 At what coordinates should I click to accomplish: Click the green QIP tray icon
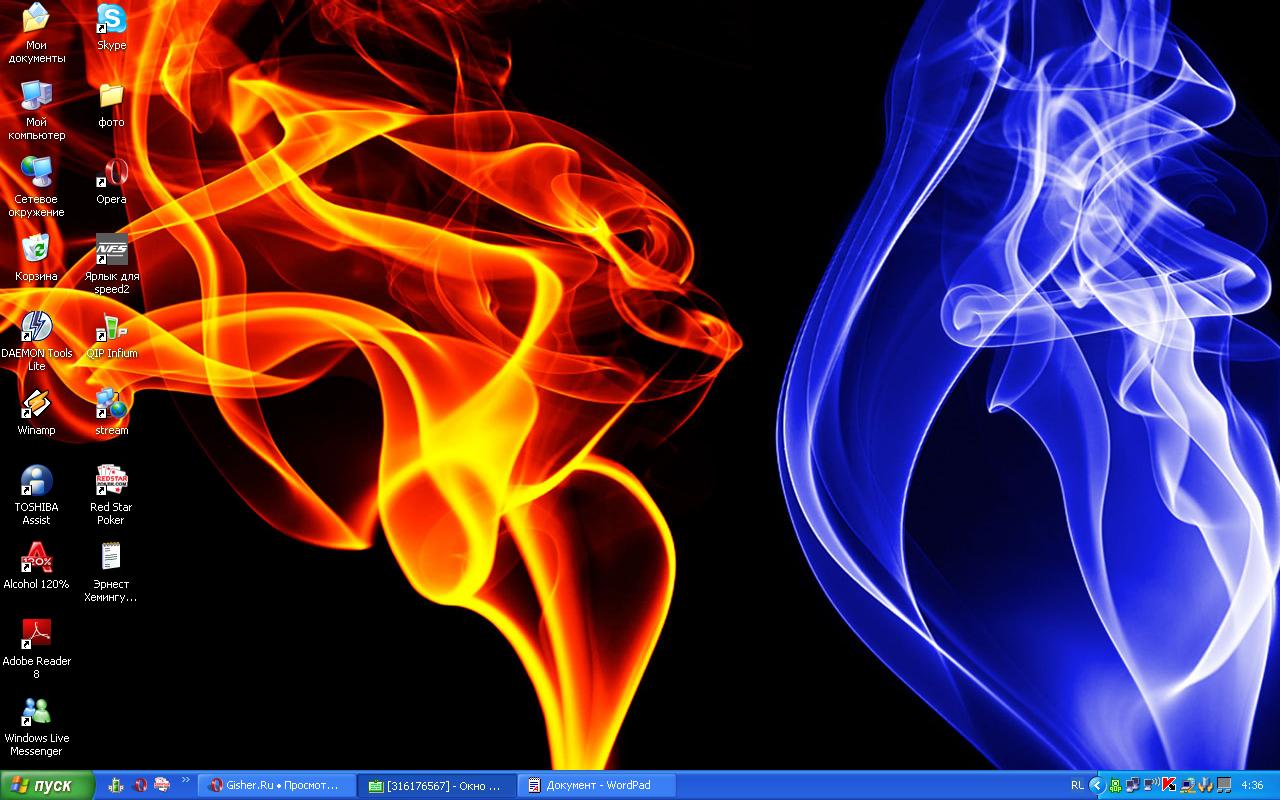(1115, 785)
